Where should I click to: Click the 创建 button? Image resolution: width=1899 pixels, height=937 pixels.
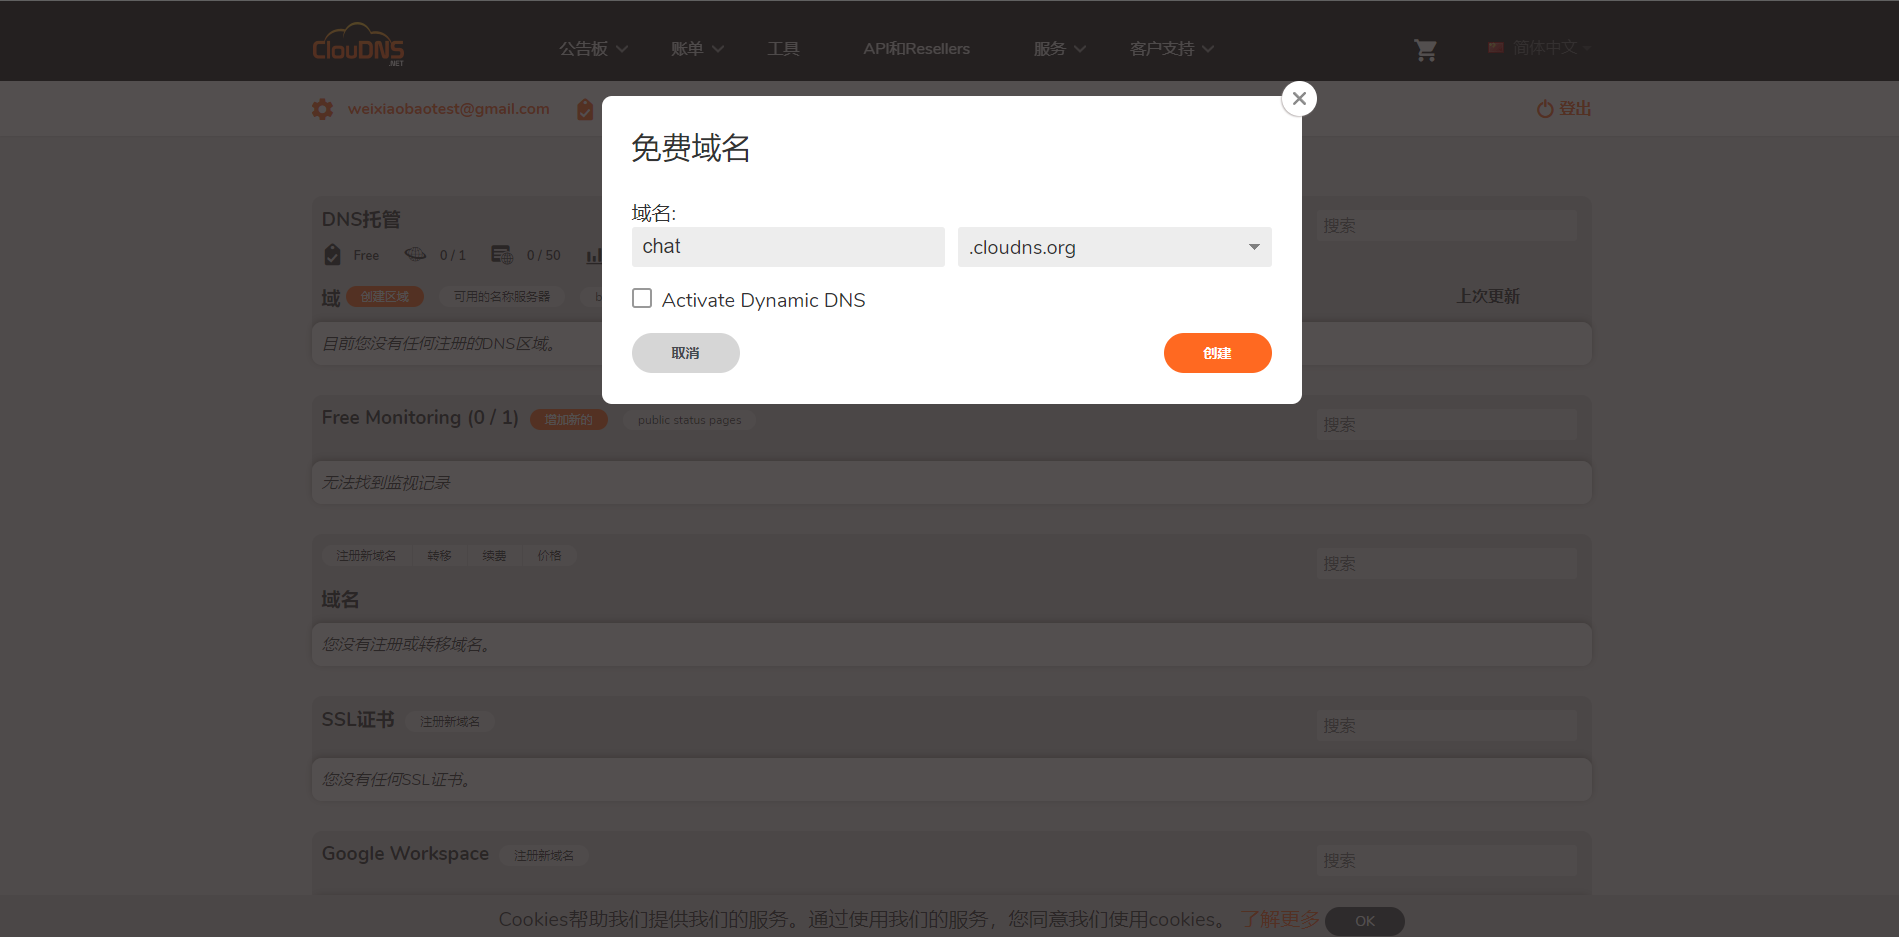coord(1217,353)
